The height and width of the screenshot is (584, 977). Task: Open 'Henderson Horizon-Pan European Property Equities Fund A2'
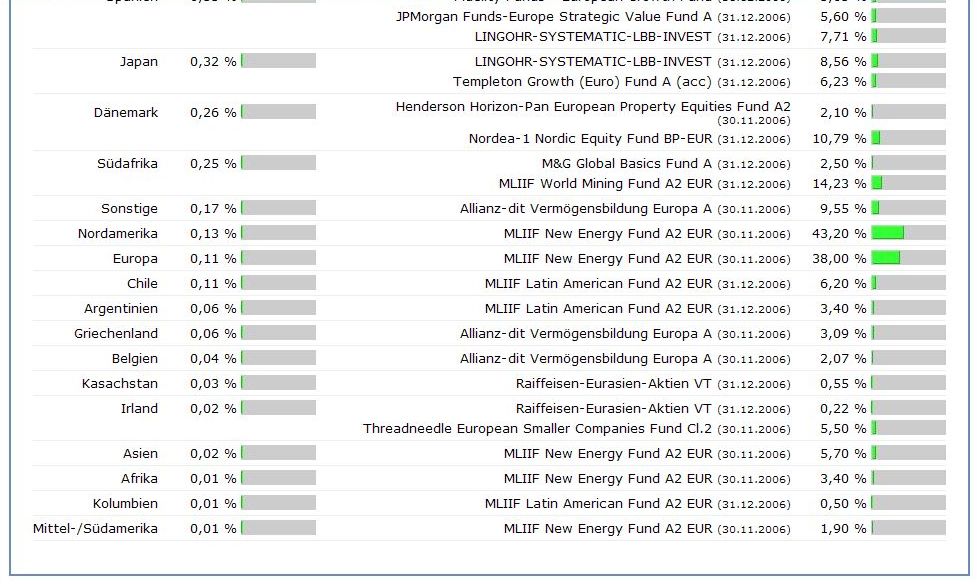[593, 107]
